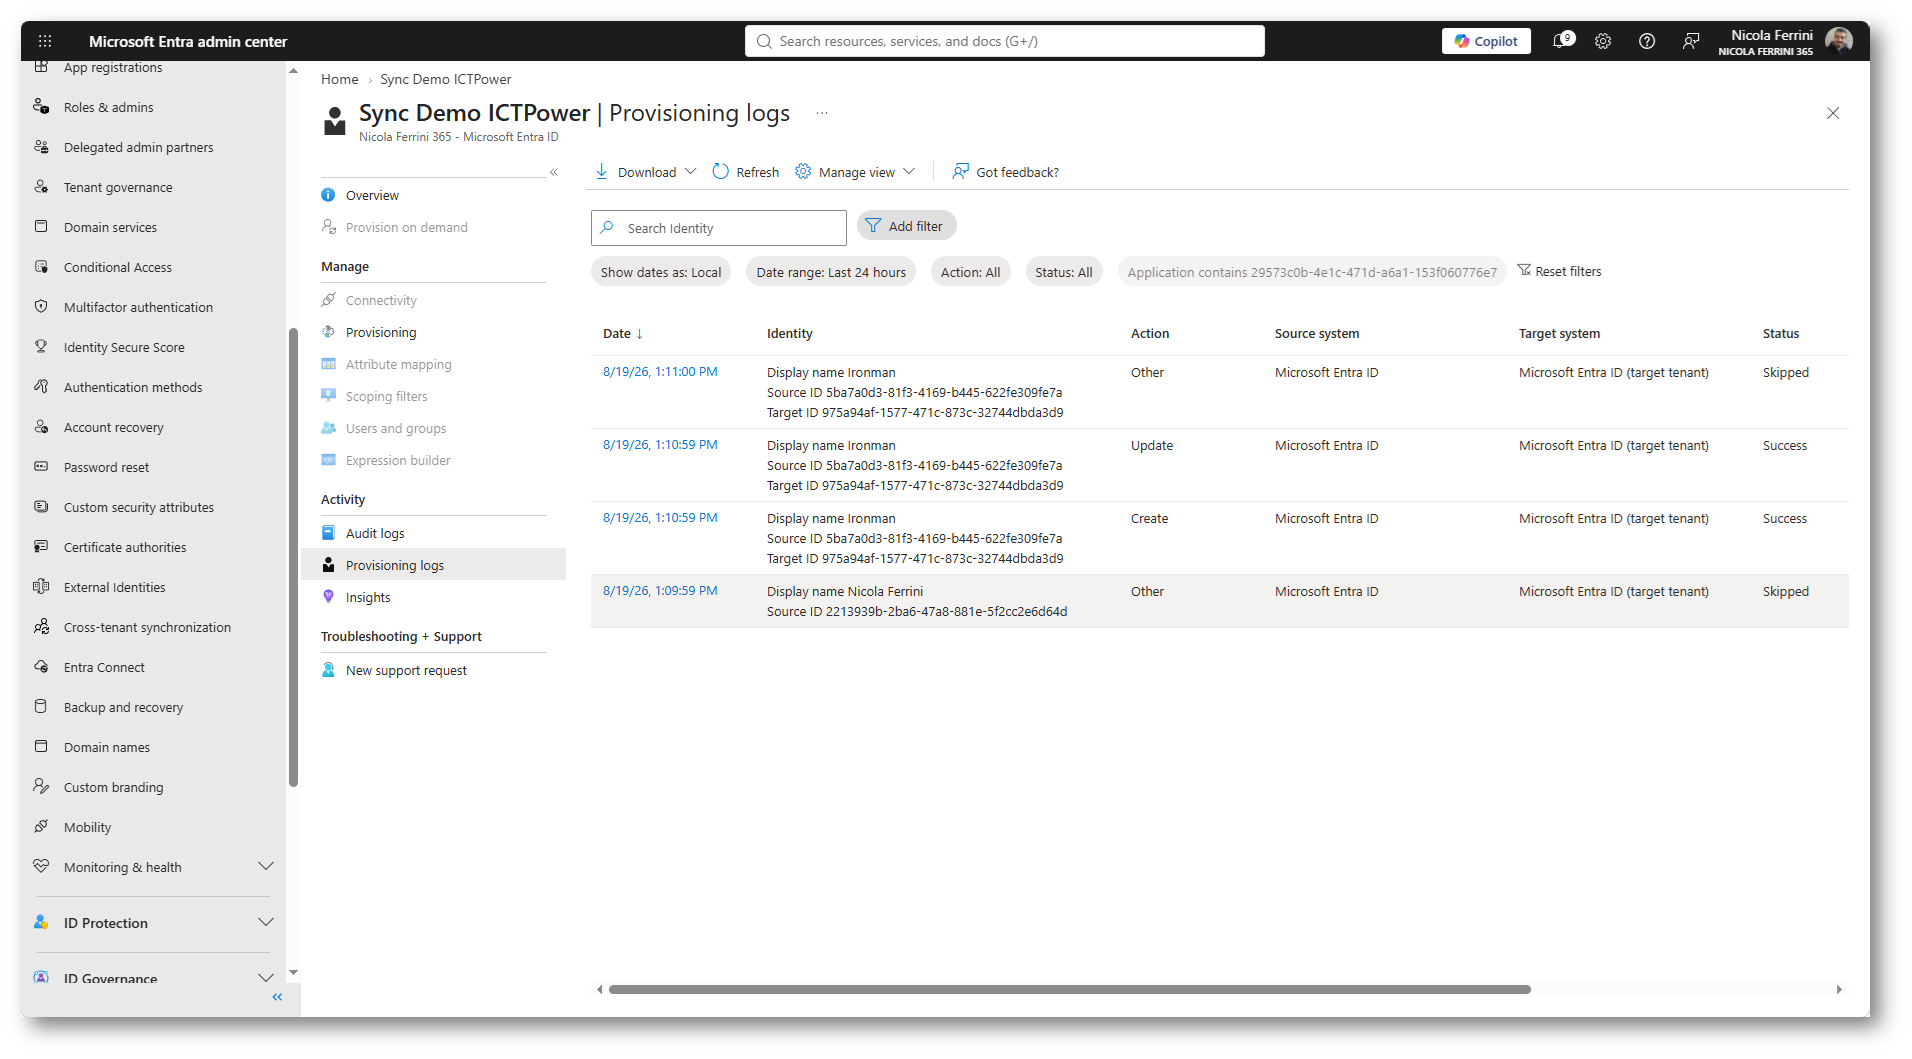1912x1059 pixels.
Task: Click the Multifactor authentication shield icon
Action: point(41,307)
